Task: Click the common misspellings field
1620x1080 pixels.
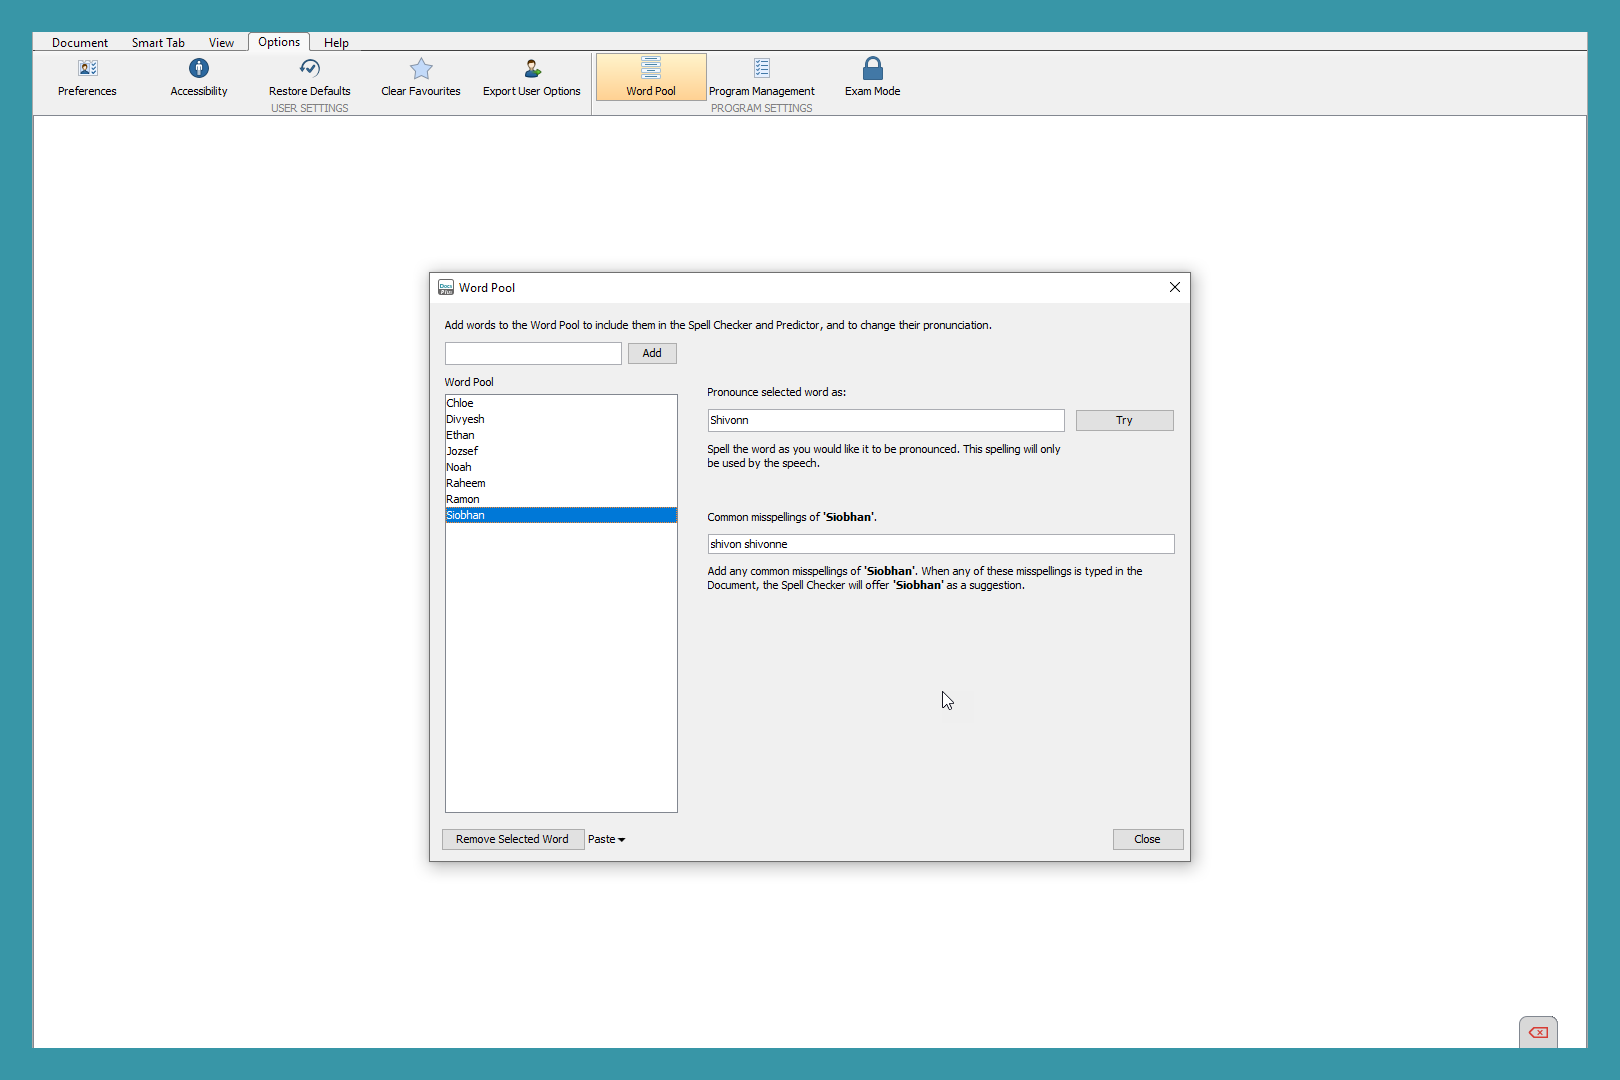Action: tap(941, 544)
